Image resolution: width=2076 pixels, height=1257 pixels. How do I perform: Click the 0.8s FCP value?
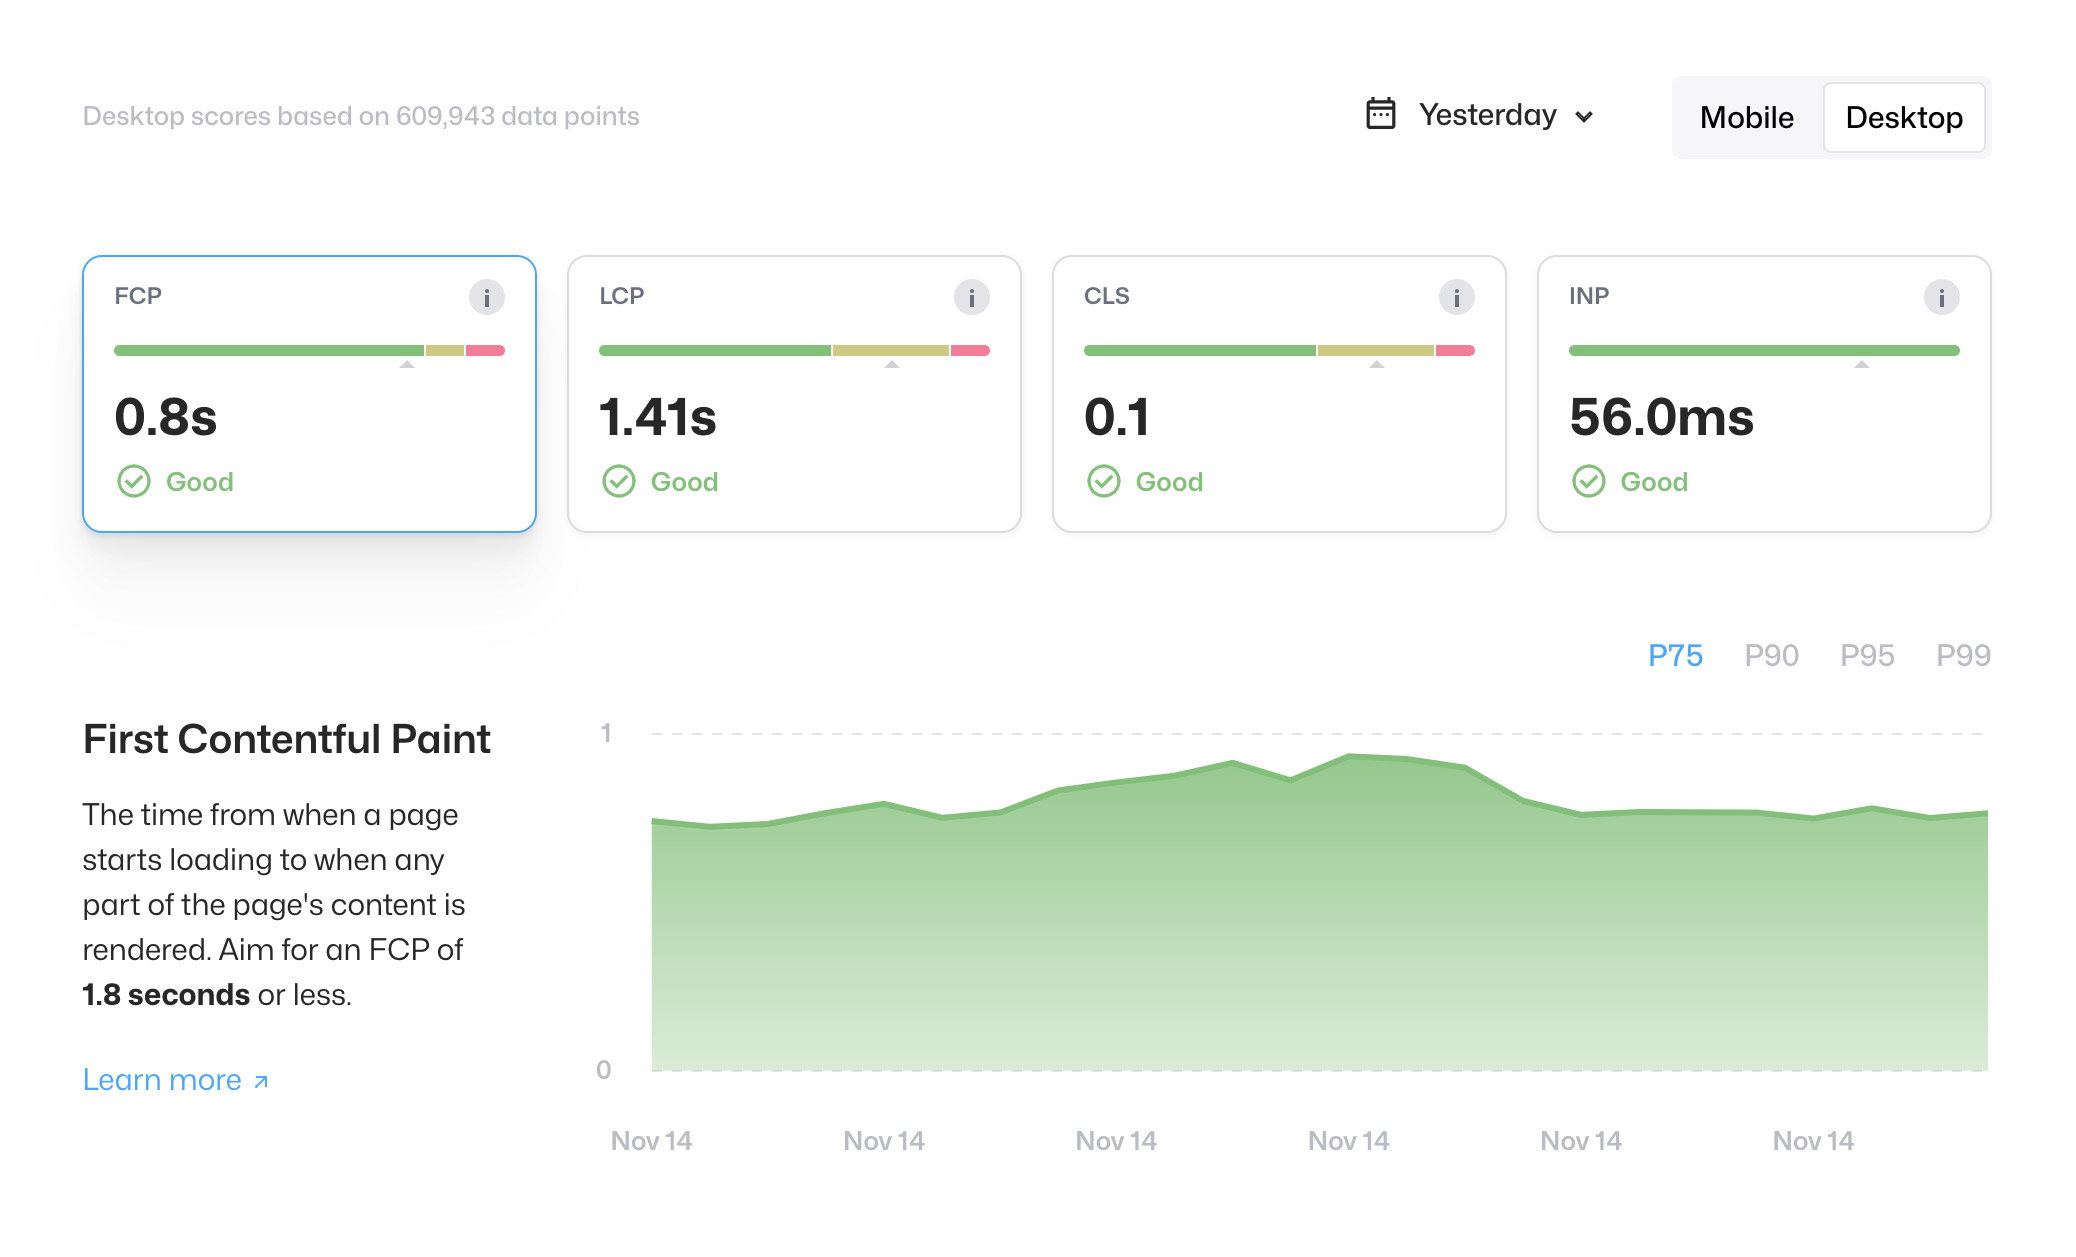[x=166, y=417]
